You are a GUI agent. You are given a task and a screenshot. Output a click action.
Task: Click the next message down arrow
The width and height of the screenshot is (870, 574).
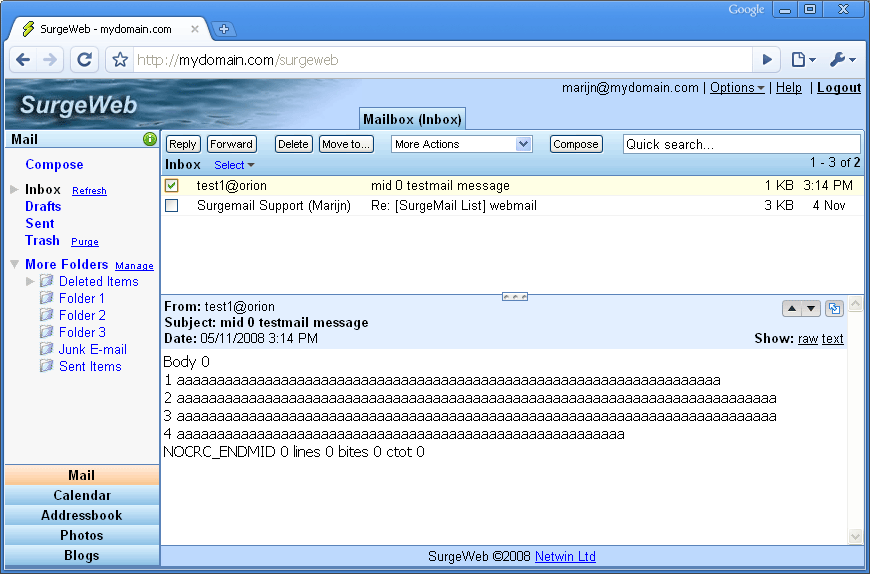811,309
